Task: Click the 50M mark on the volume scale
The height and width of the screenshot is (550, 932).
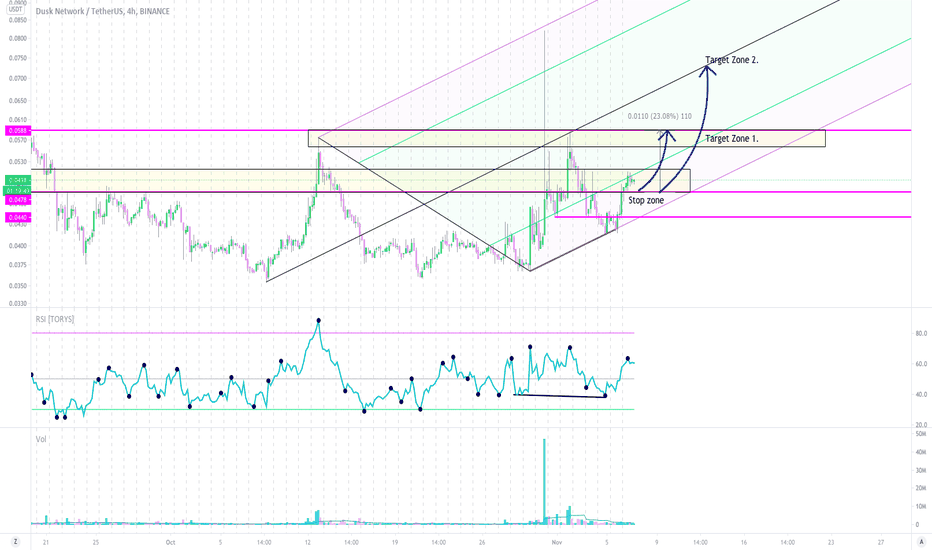Action: (921, 434)
